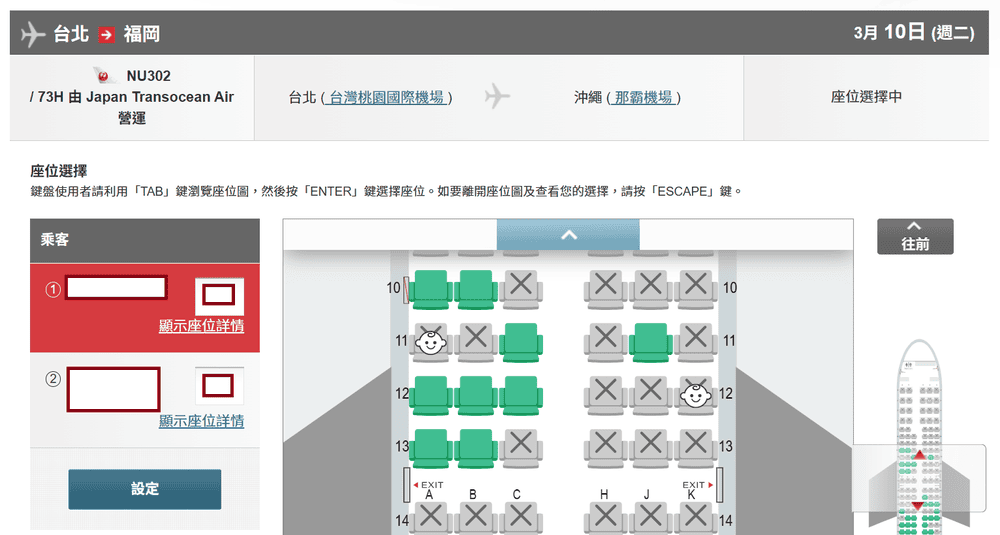
Task: Click the 座位選擇 heading
Action: coord(59,171)
